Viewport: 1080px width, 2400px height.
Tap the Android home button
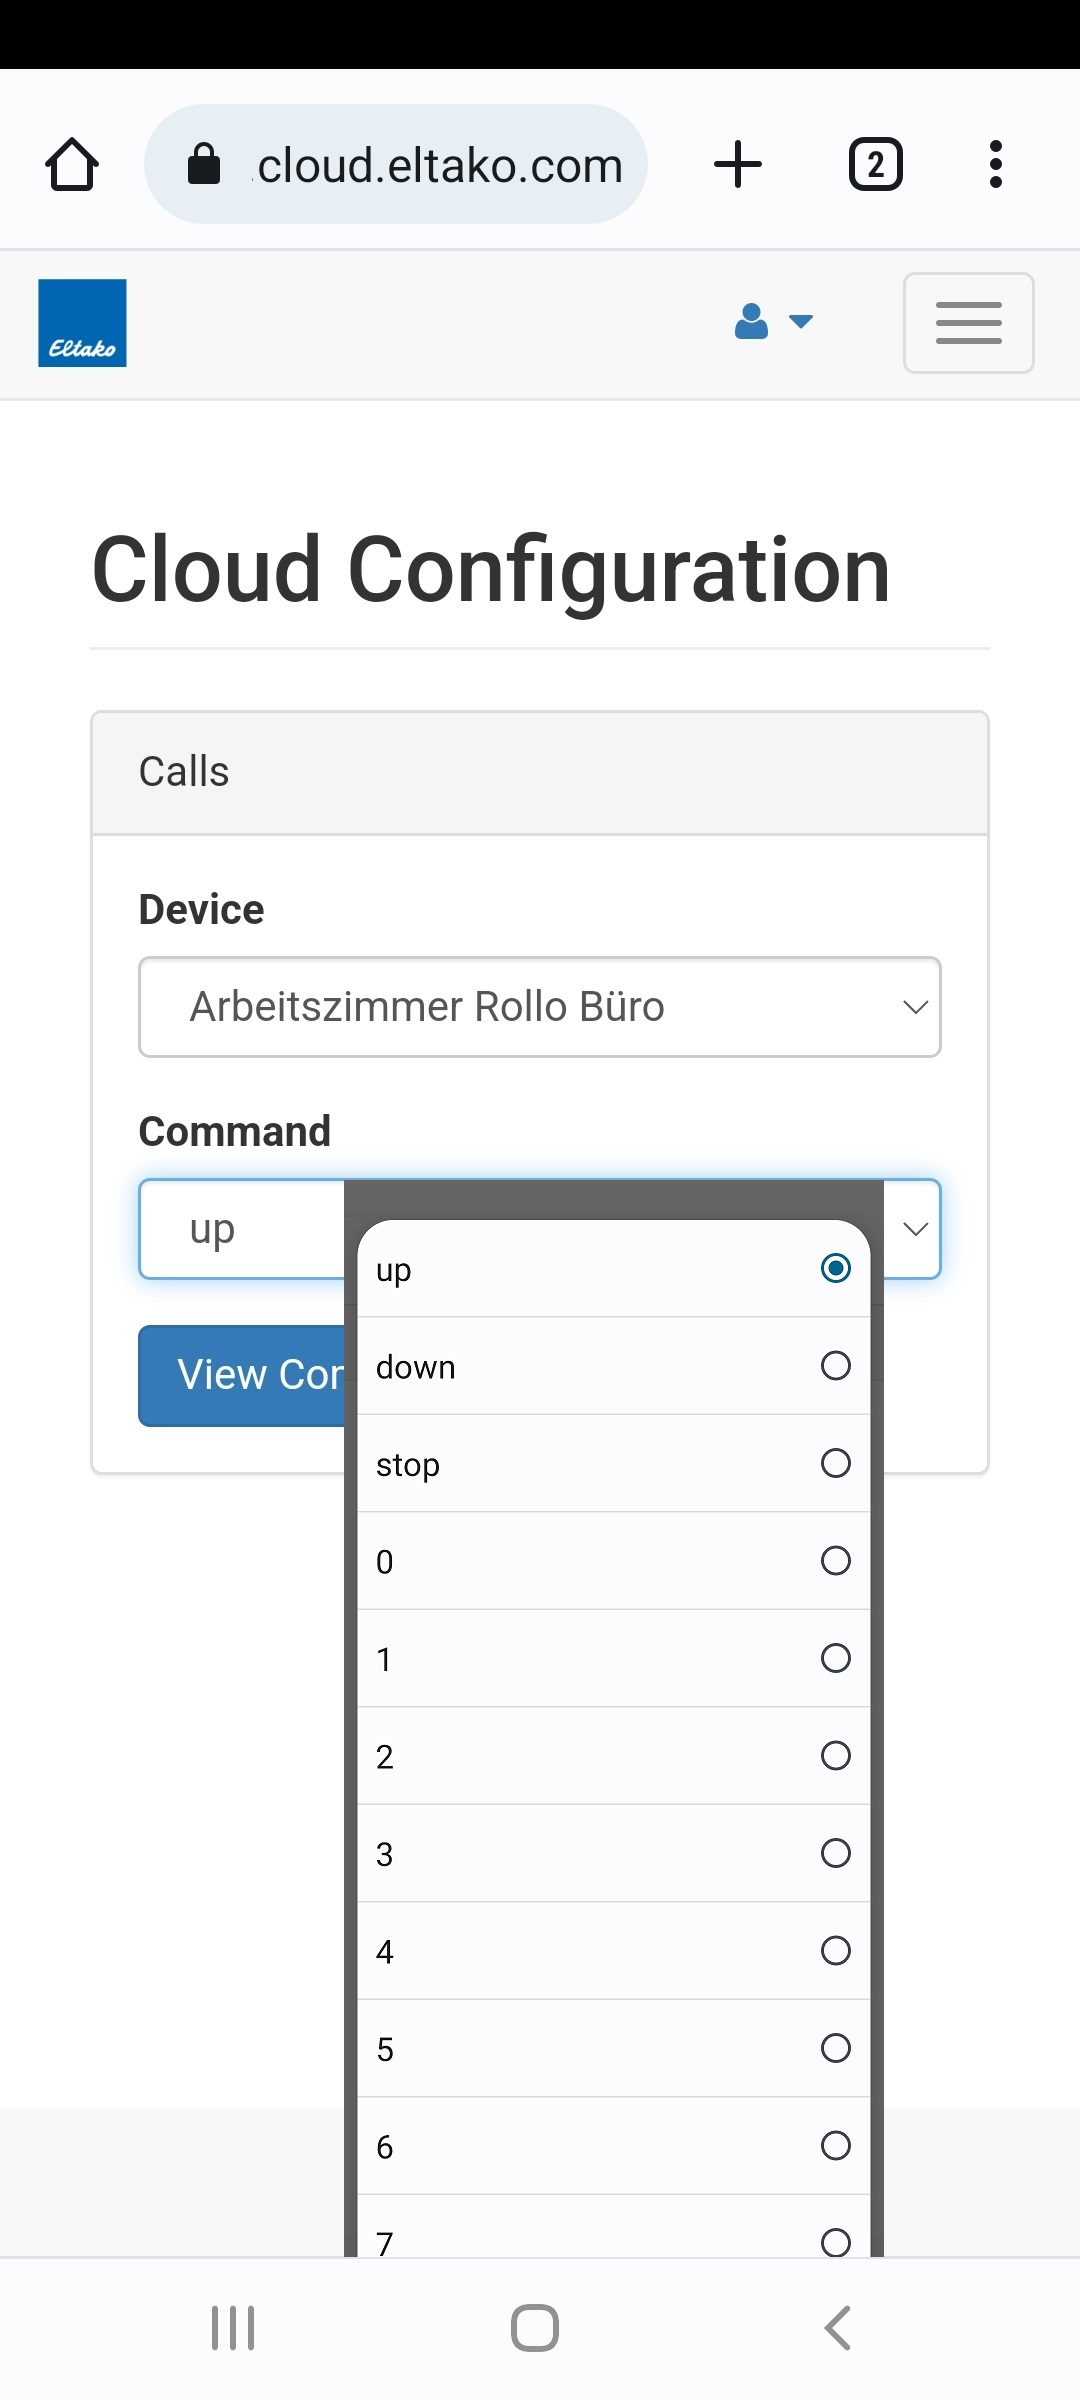coord(535,2328)
